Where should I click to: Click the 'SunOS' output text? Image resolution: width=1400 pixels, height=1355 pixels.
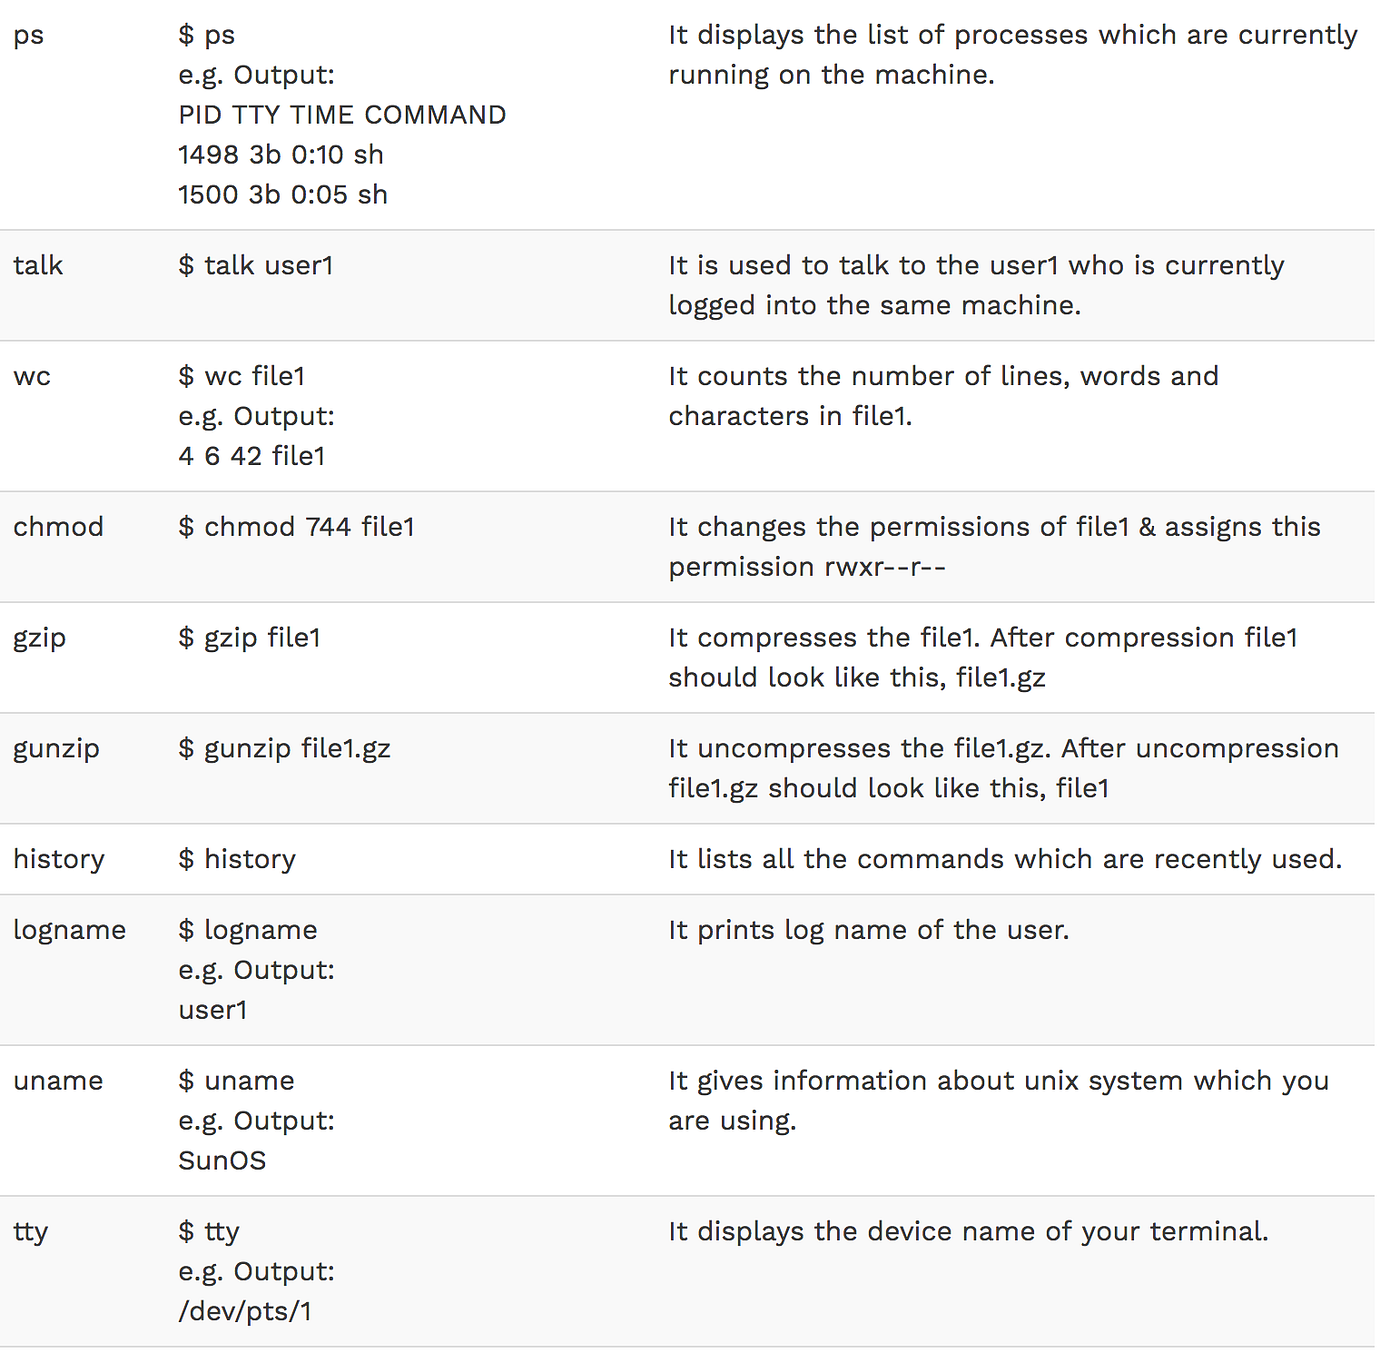[223, 1161]
